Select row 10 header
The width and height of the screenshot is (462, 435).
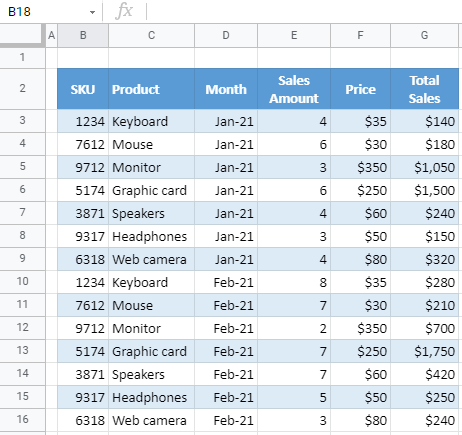click(x=22, y=282)
